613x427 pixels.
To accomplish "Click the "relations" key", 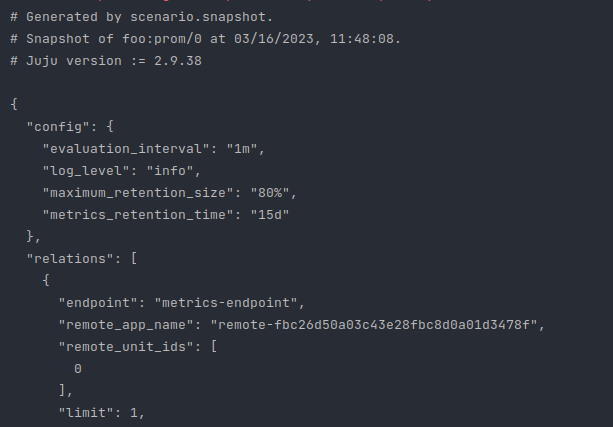I will point(70,259).
